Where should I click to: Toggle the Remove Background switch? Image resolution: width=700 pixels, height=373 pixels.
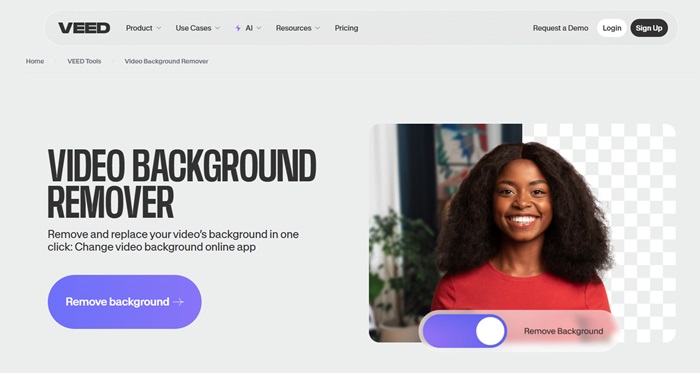click(464, 331)
